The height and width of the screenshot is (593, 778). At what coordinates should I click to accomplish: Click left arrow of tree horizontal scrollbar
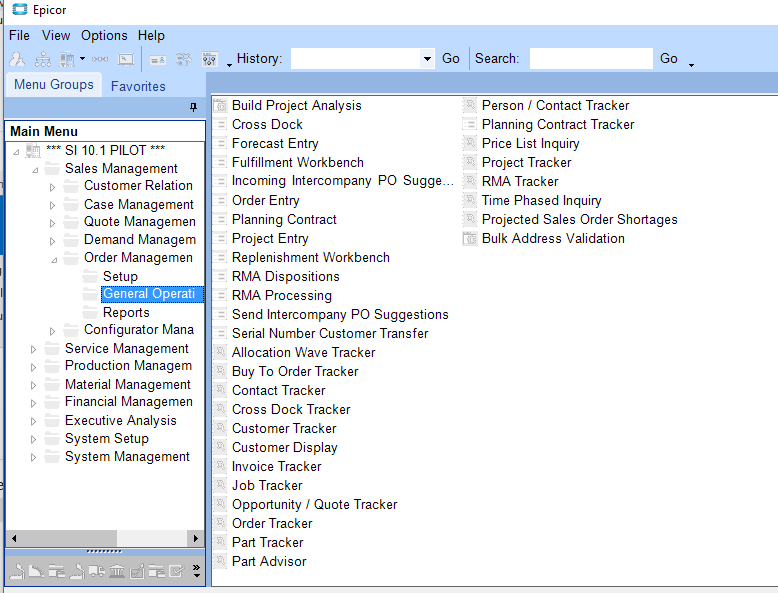point(14,538)
